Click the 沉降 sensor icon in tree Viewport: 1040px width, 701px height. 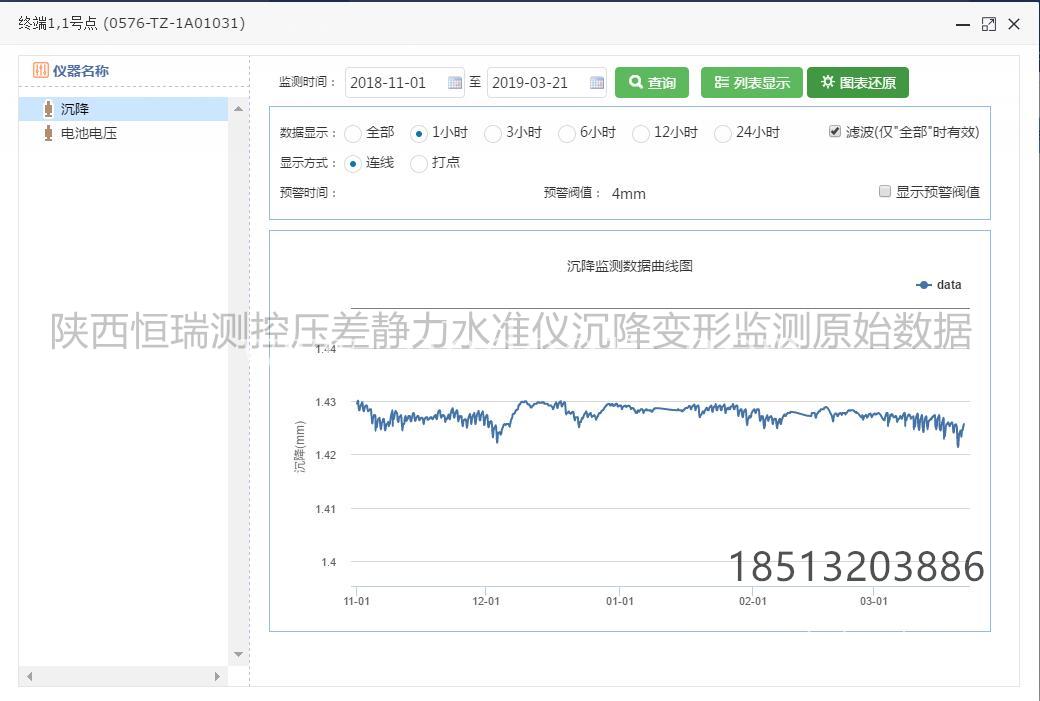tap(48, 109)
